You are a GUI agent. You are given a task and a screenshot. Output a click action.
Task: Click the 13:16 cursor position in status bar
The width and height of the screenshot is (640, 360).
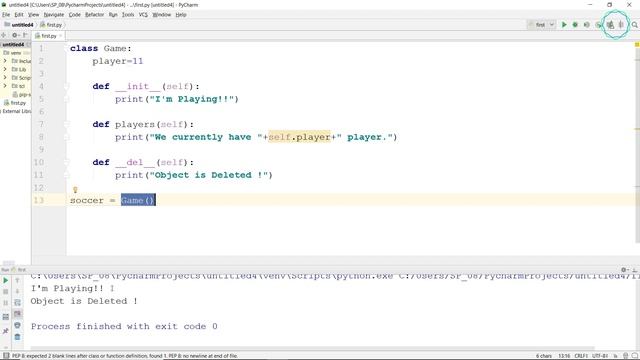coord(564,356)
